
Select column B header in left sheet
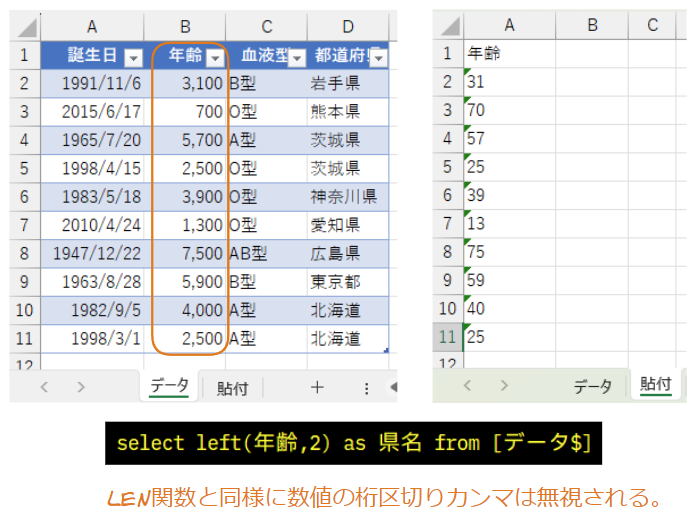pyautogui.click(x=185, y=27)
